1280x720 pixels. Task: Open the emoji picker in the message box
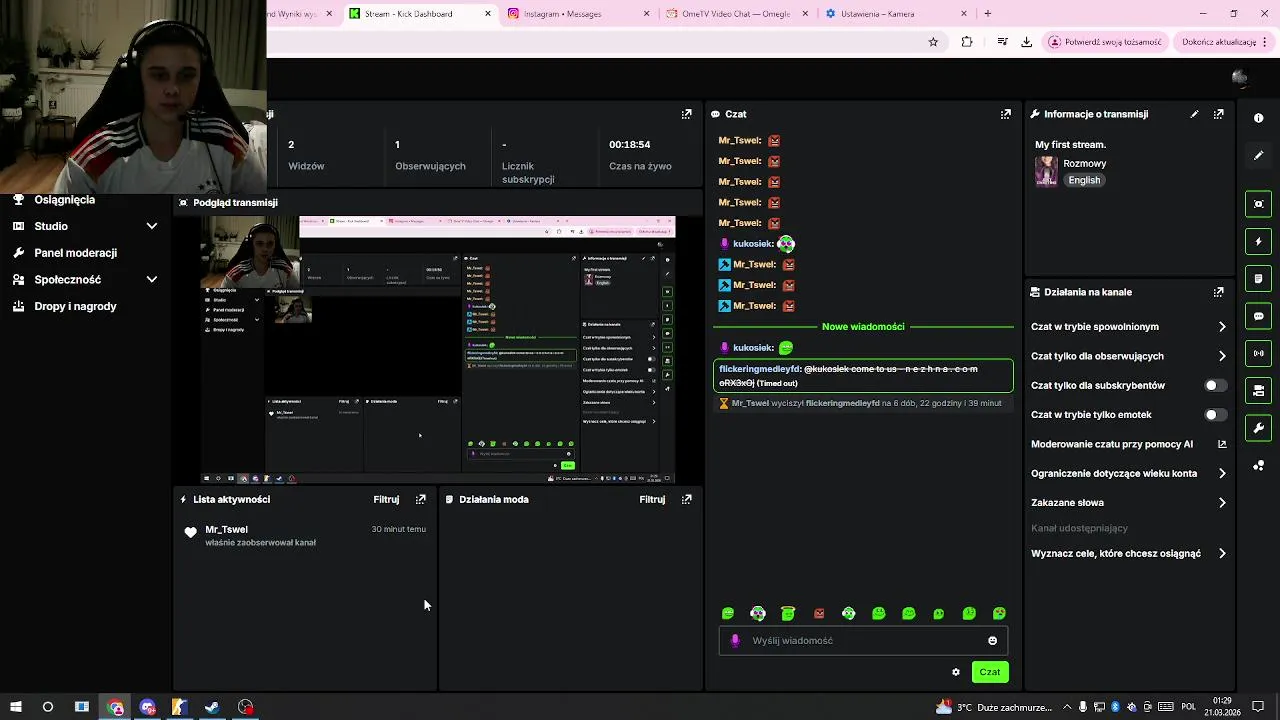coord(992,641)
